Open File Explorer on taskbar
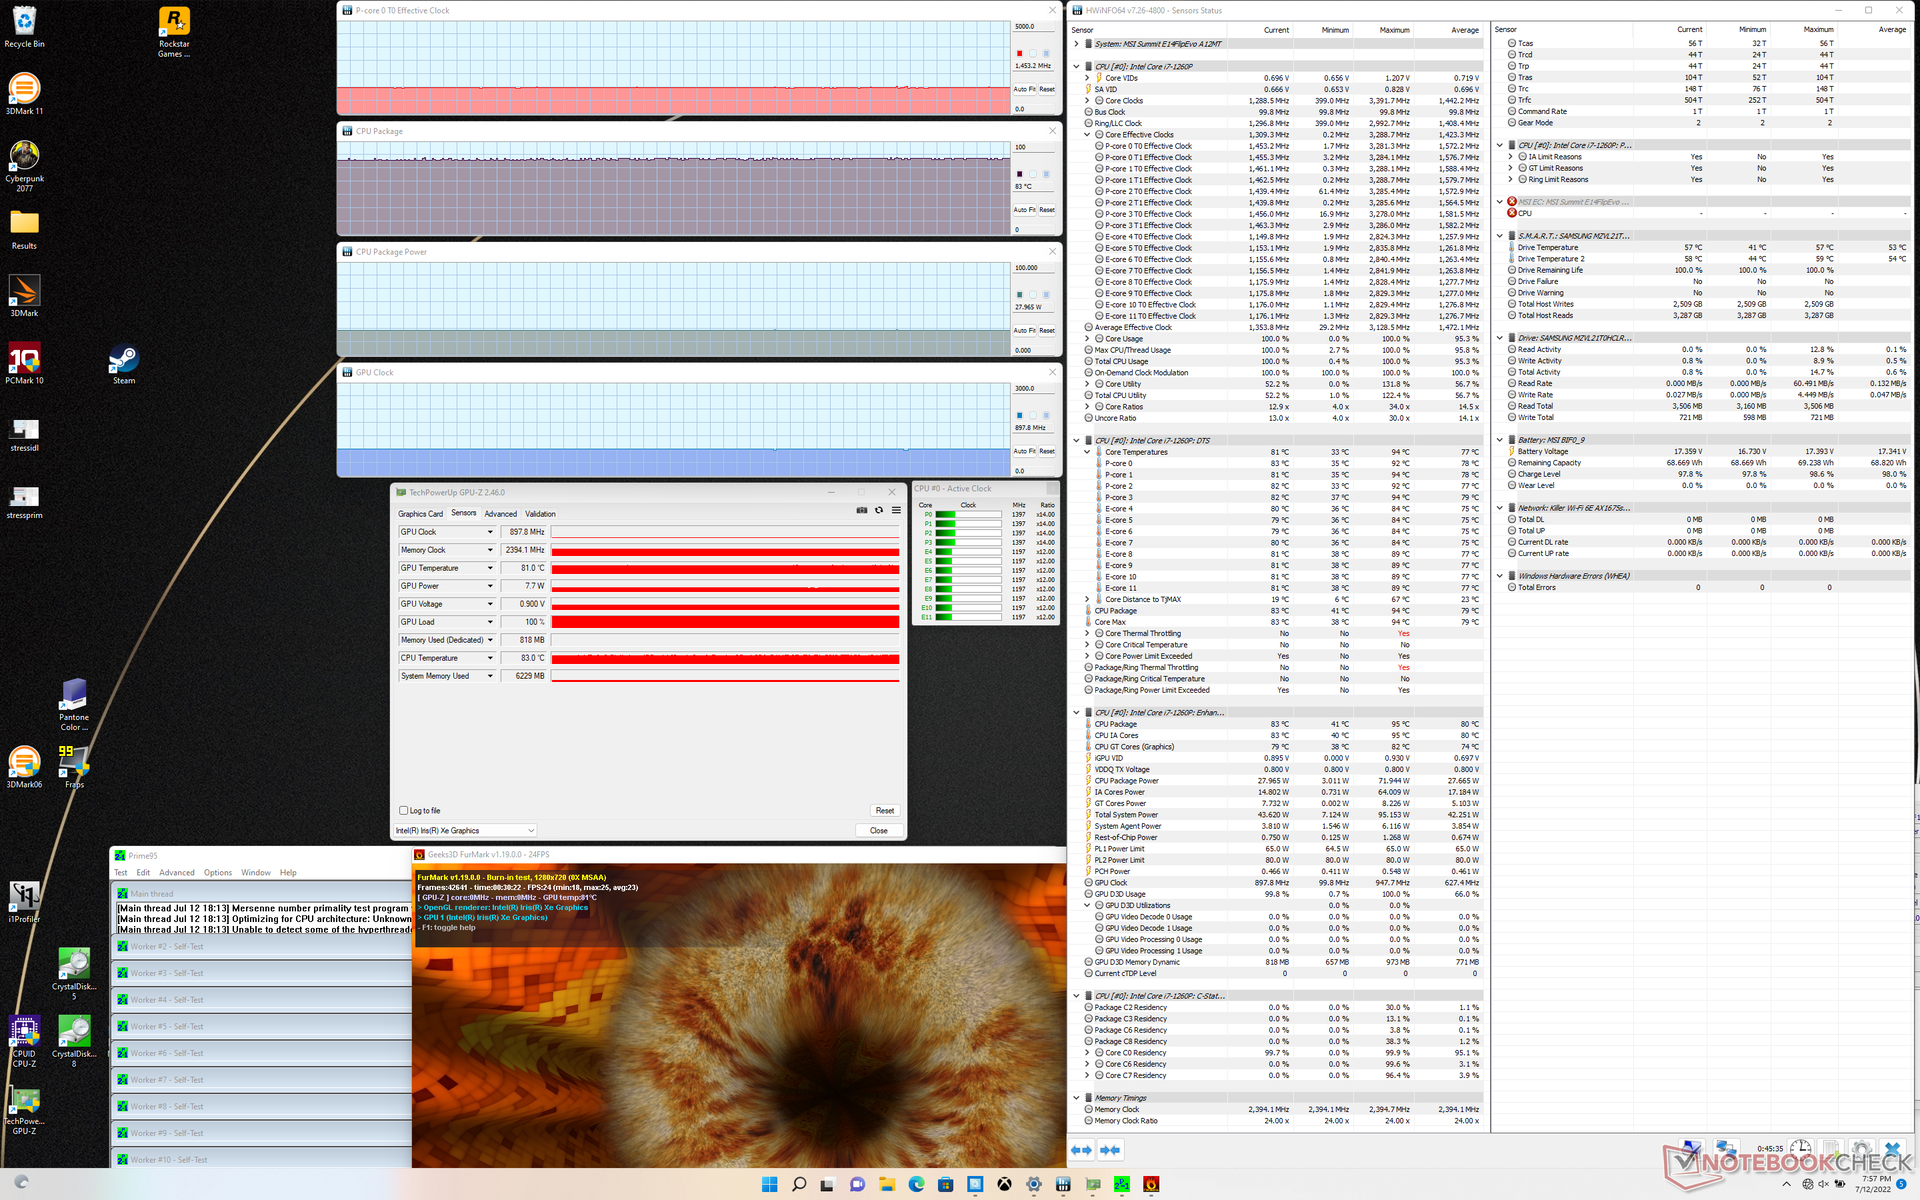This screenshot has height=1200, width=1920. pyautogui.click(x=887, y=1184)
